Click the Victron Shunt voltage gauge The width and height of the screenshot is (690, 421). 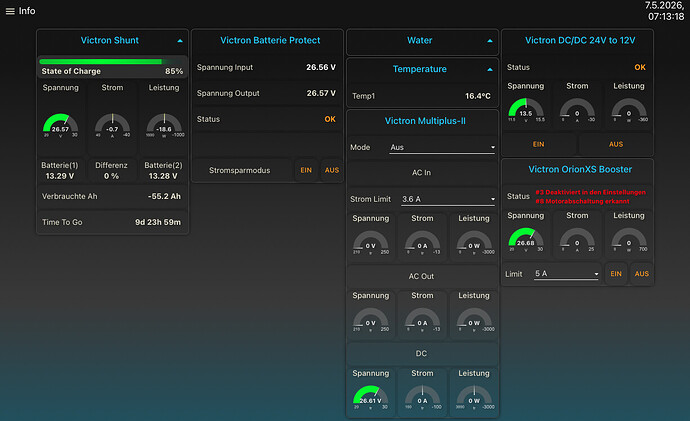[x=60, y=126]
